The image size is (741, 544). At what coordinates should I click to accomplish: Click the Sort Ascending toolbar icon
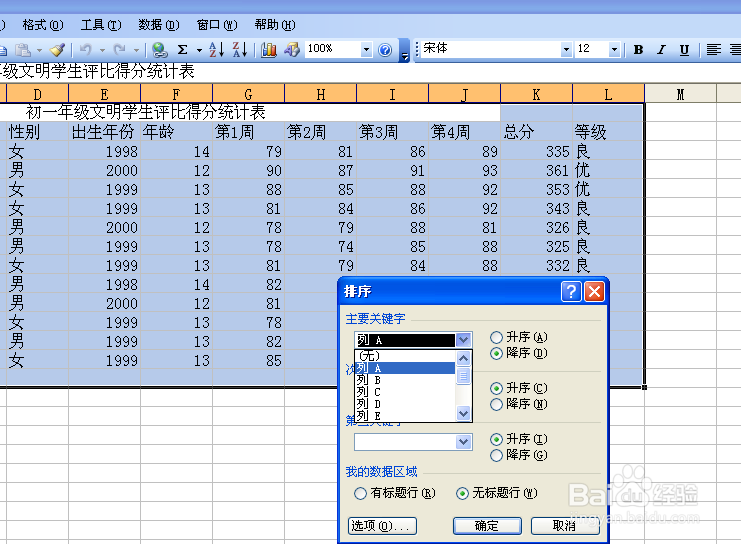point(216,49)
